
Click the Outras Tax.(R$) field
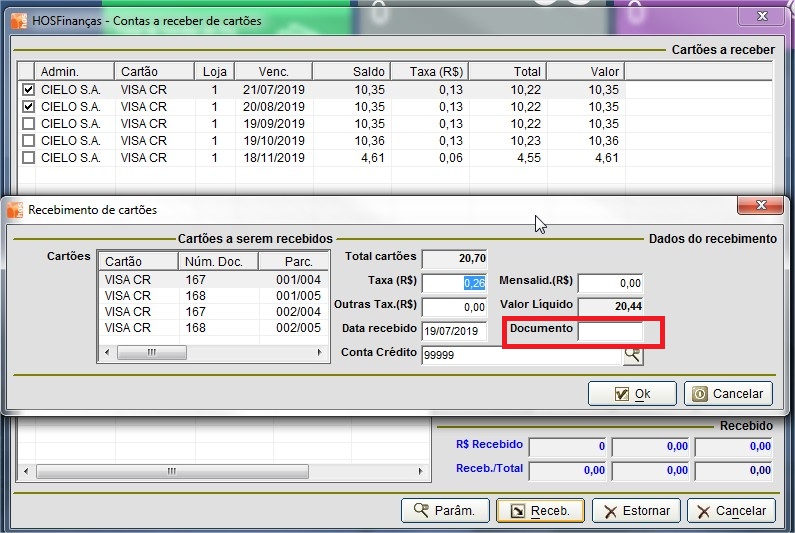[454, 307]
